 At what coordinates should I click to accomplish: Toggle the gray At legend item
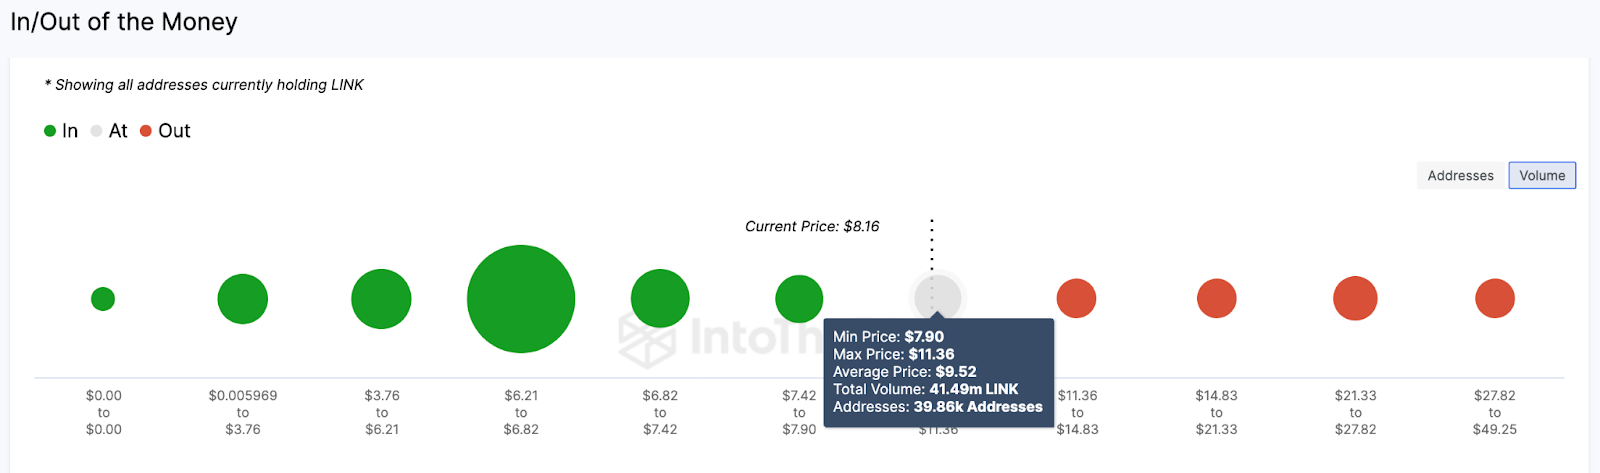[109, 131]
